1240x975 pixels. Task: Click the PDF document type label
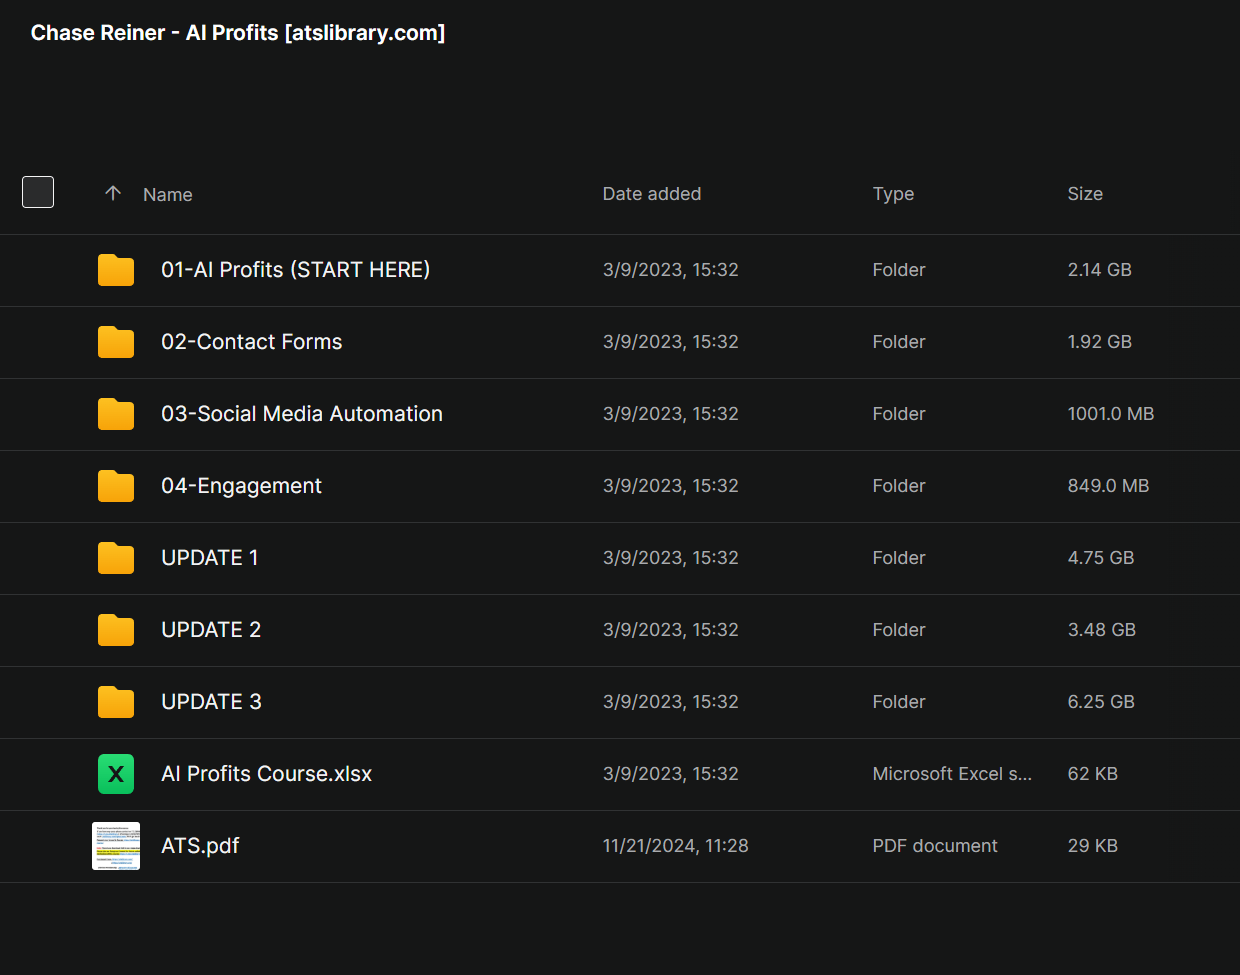pos(935,846)
